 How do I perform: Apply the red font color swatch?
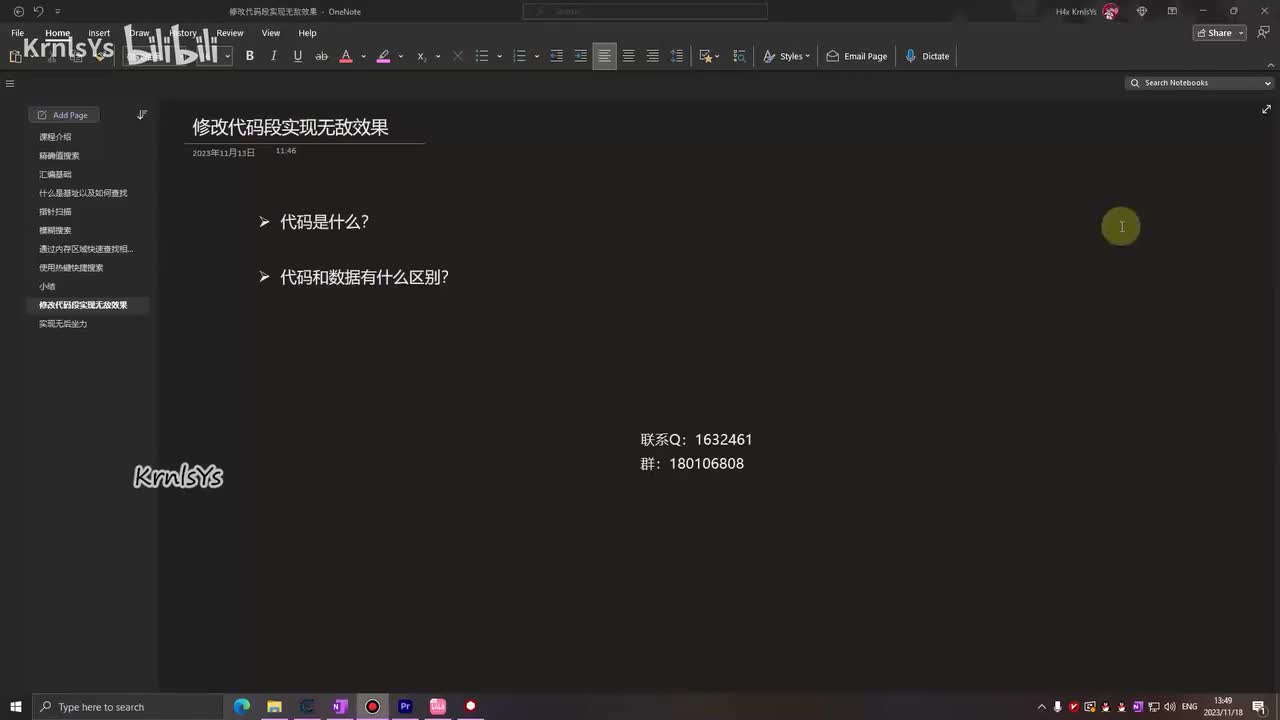click(x=346, y=56)
